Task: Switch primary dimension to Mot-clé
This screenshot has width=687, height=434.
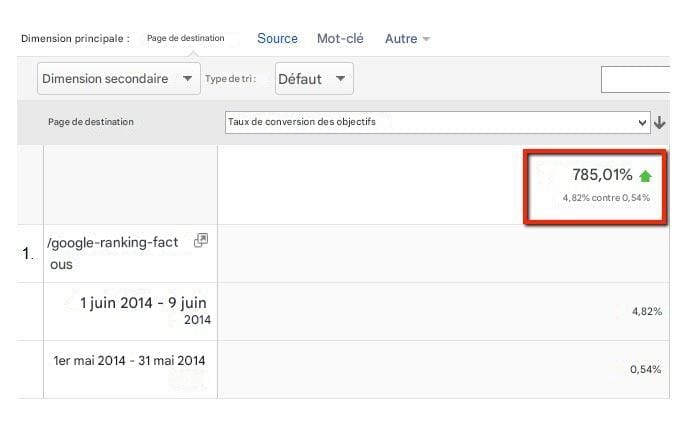Action: coord(340,39)
